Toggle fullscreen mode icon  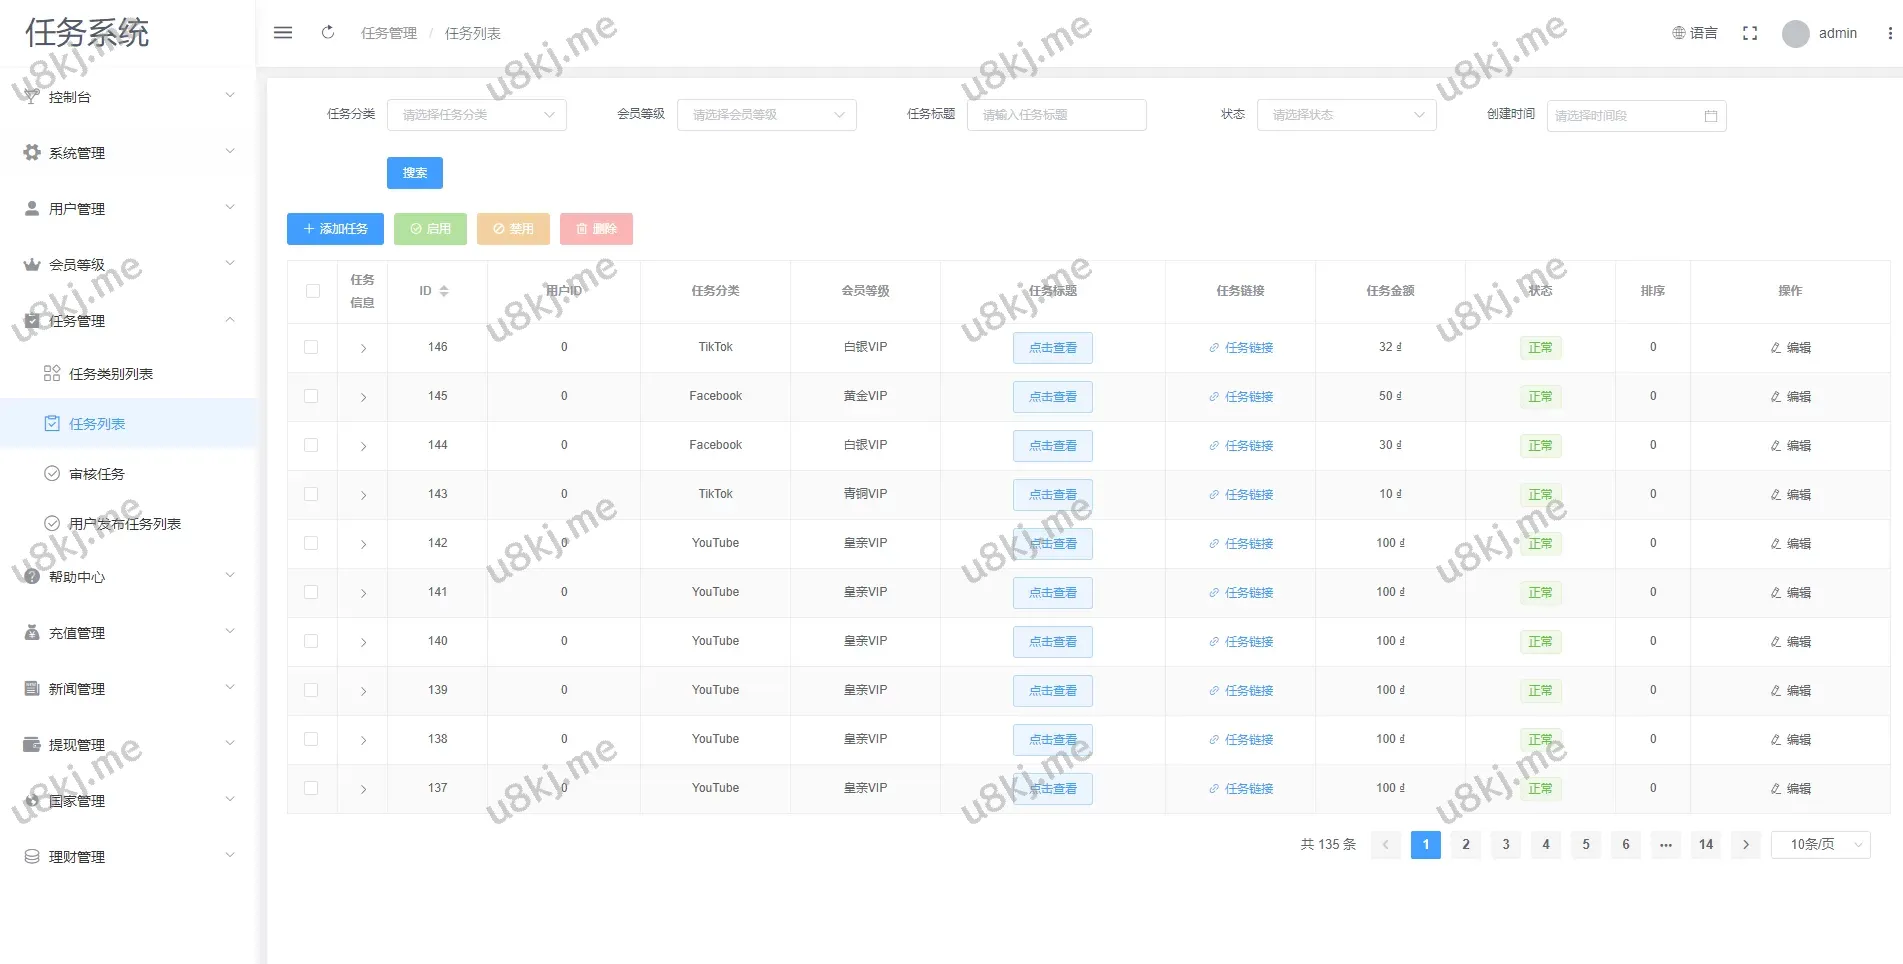pos(1749,33)
